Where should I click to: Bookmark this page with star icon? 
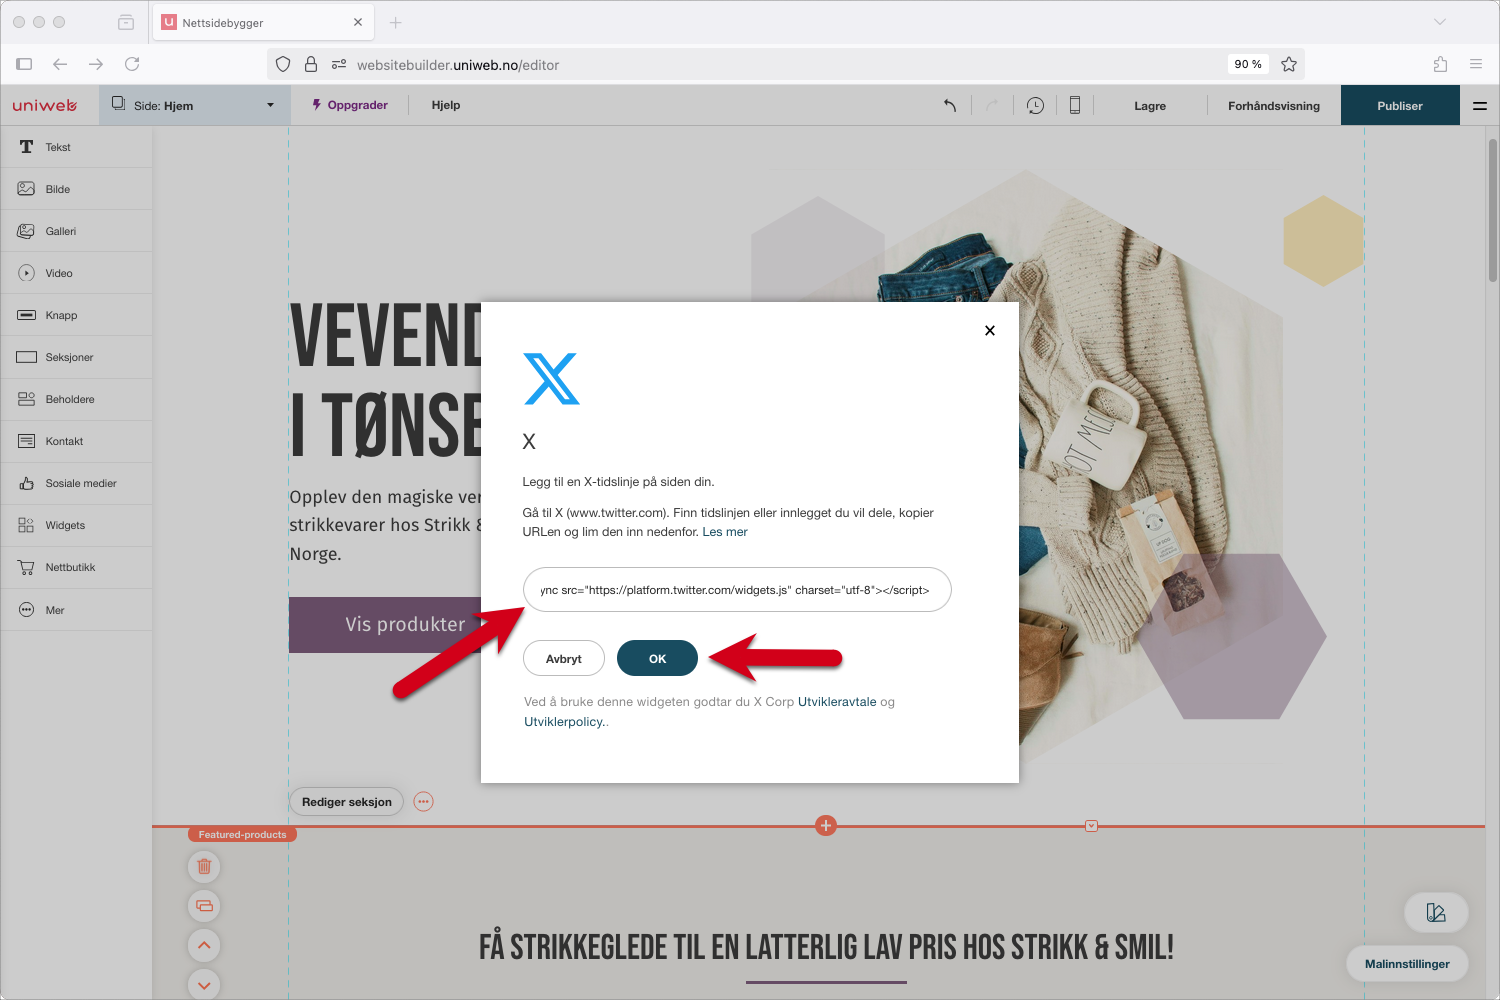pos(1289,64)
